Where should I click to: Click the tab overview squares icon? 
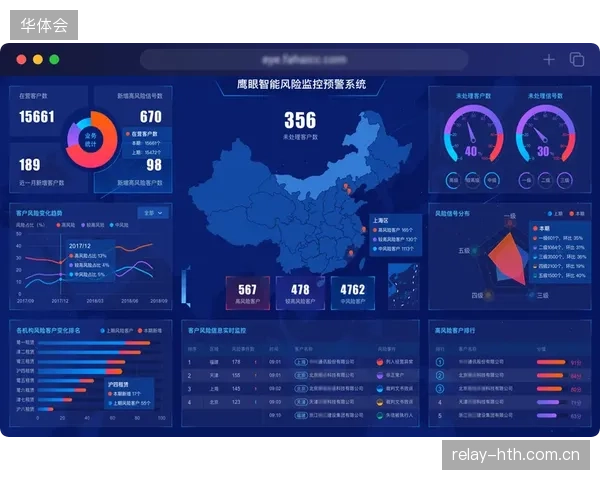coord(577,60)
